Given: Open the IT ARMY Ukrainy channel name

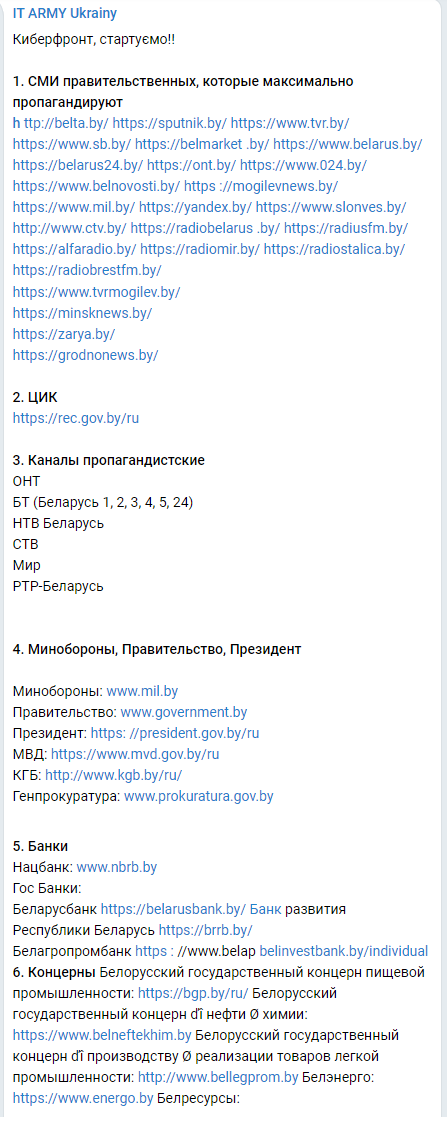Looking at the screenshot, I should [x=65, y=14].
